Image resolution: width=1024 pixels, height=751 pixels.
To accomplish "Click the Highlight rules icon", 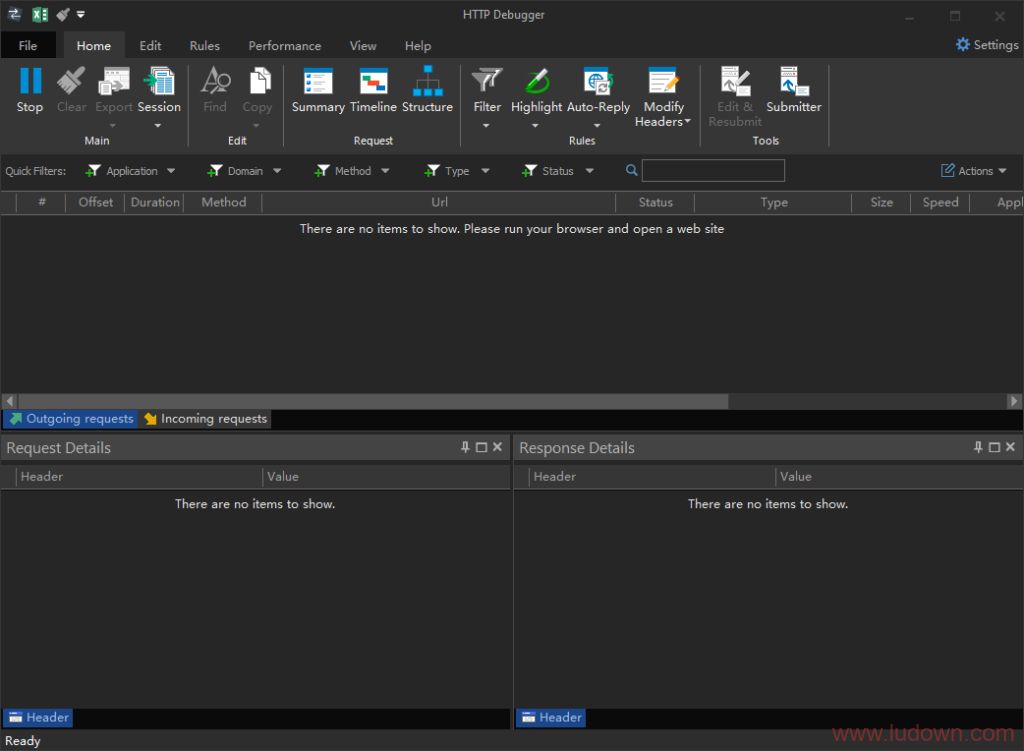I will (x=536, y=82).
